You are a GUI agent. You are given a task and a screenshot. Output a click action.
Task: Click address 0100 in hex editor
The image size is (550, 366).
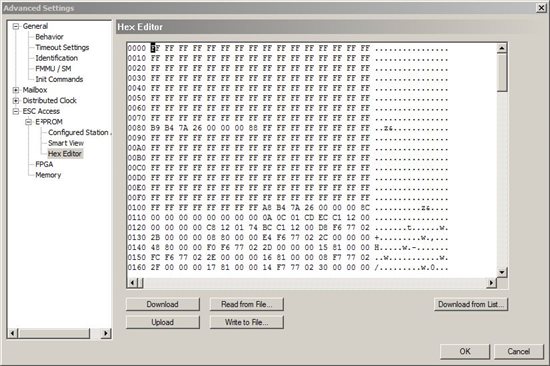(x=137, y=208)
